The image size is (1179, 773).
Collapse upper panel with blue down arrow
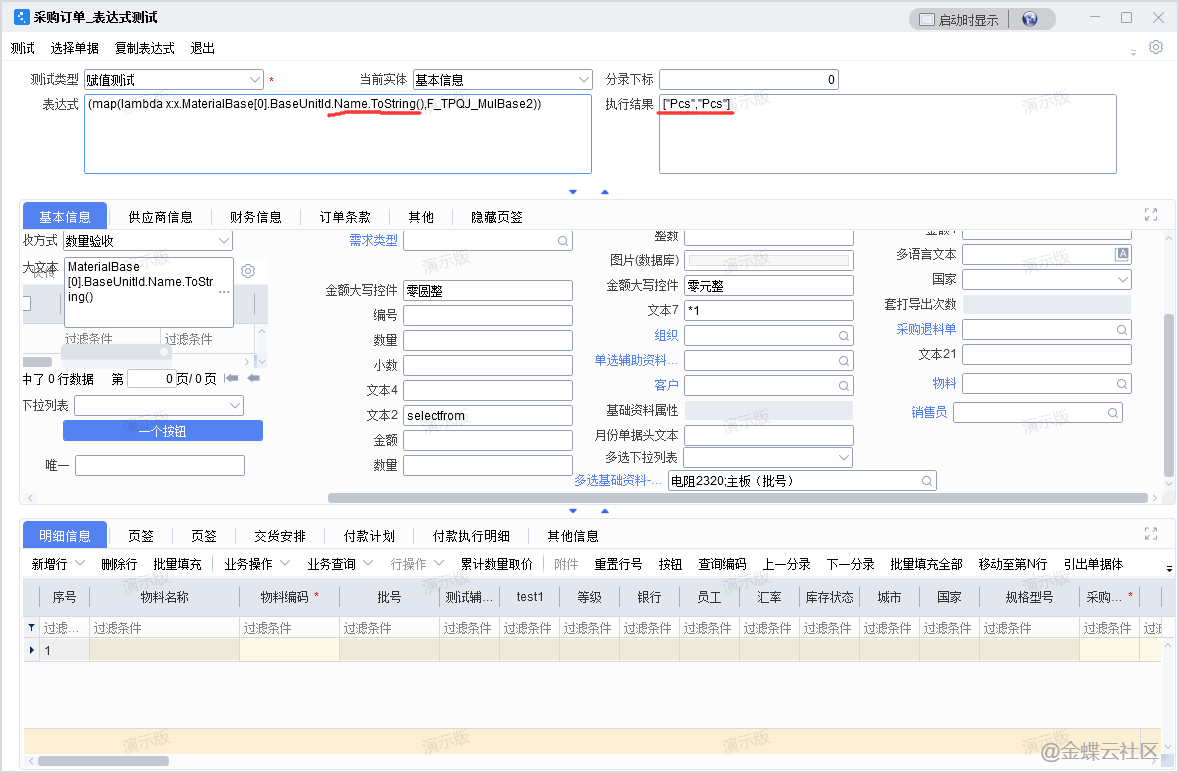pos(573,192)
